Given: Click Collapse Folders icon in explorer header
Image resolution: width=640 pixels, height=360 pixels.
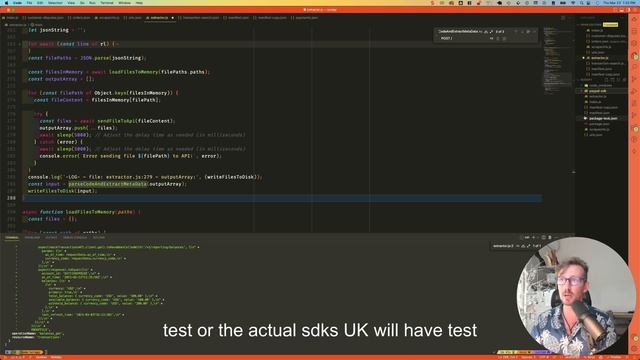Looking at the screenshot, I should [x=624, y=79].
